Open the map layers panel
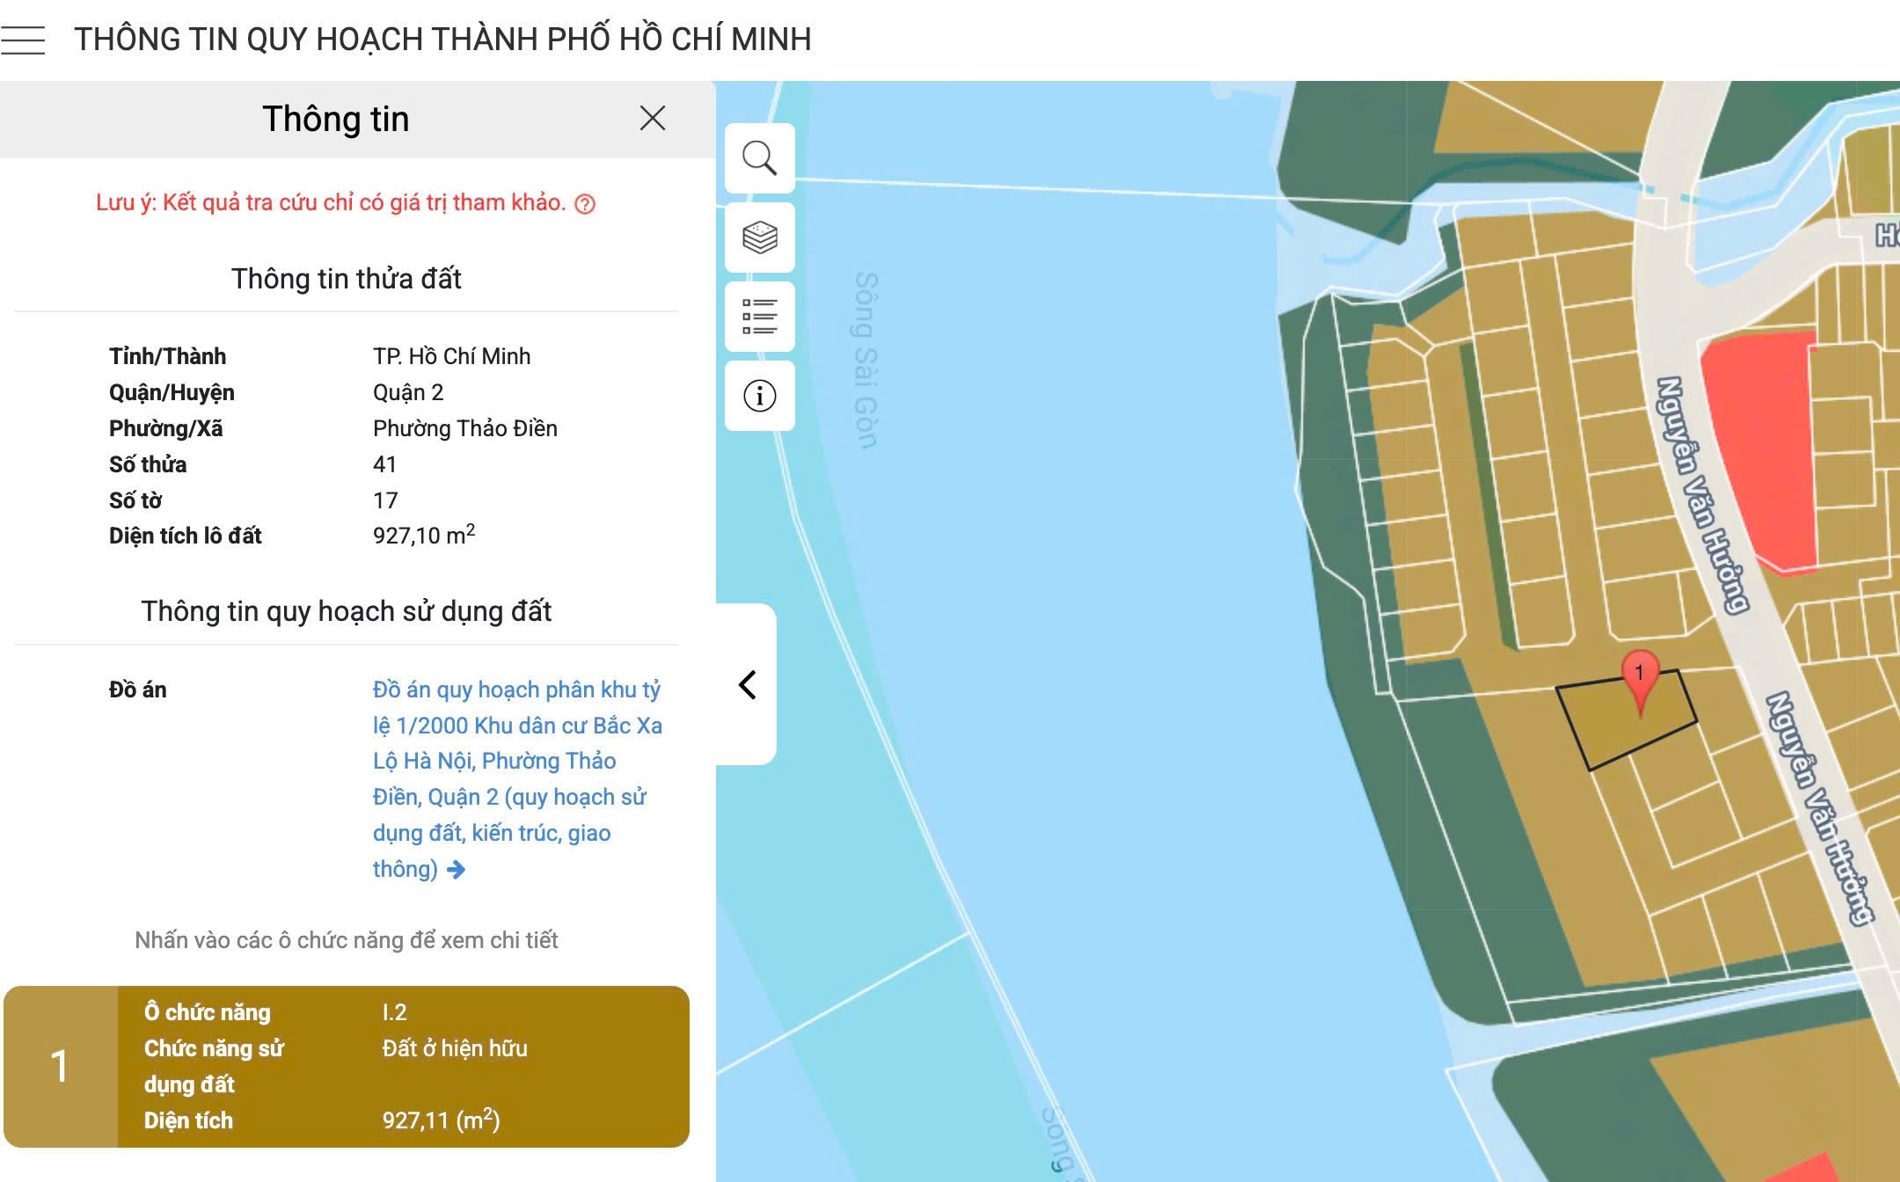 [x=760, y=238]
